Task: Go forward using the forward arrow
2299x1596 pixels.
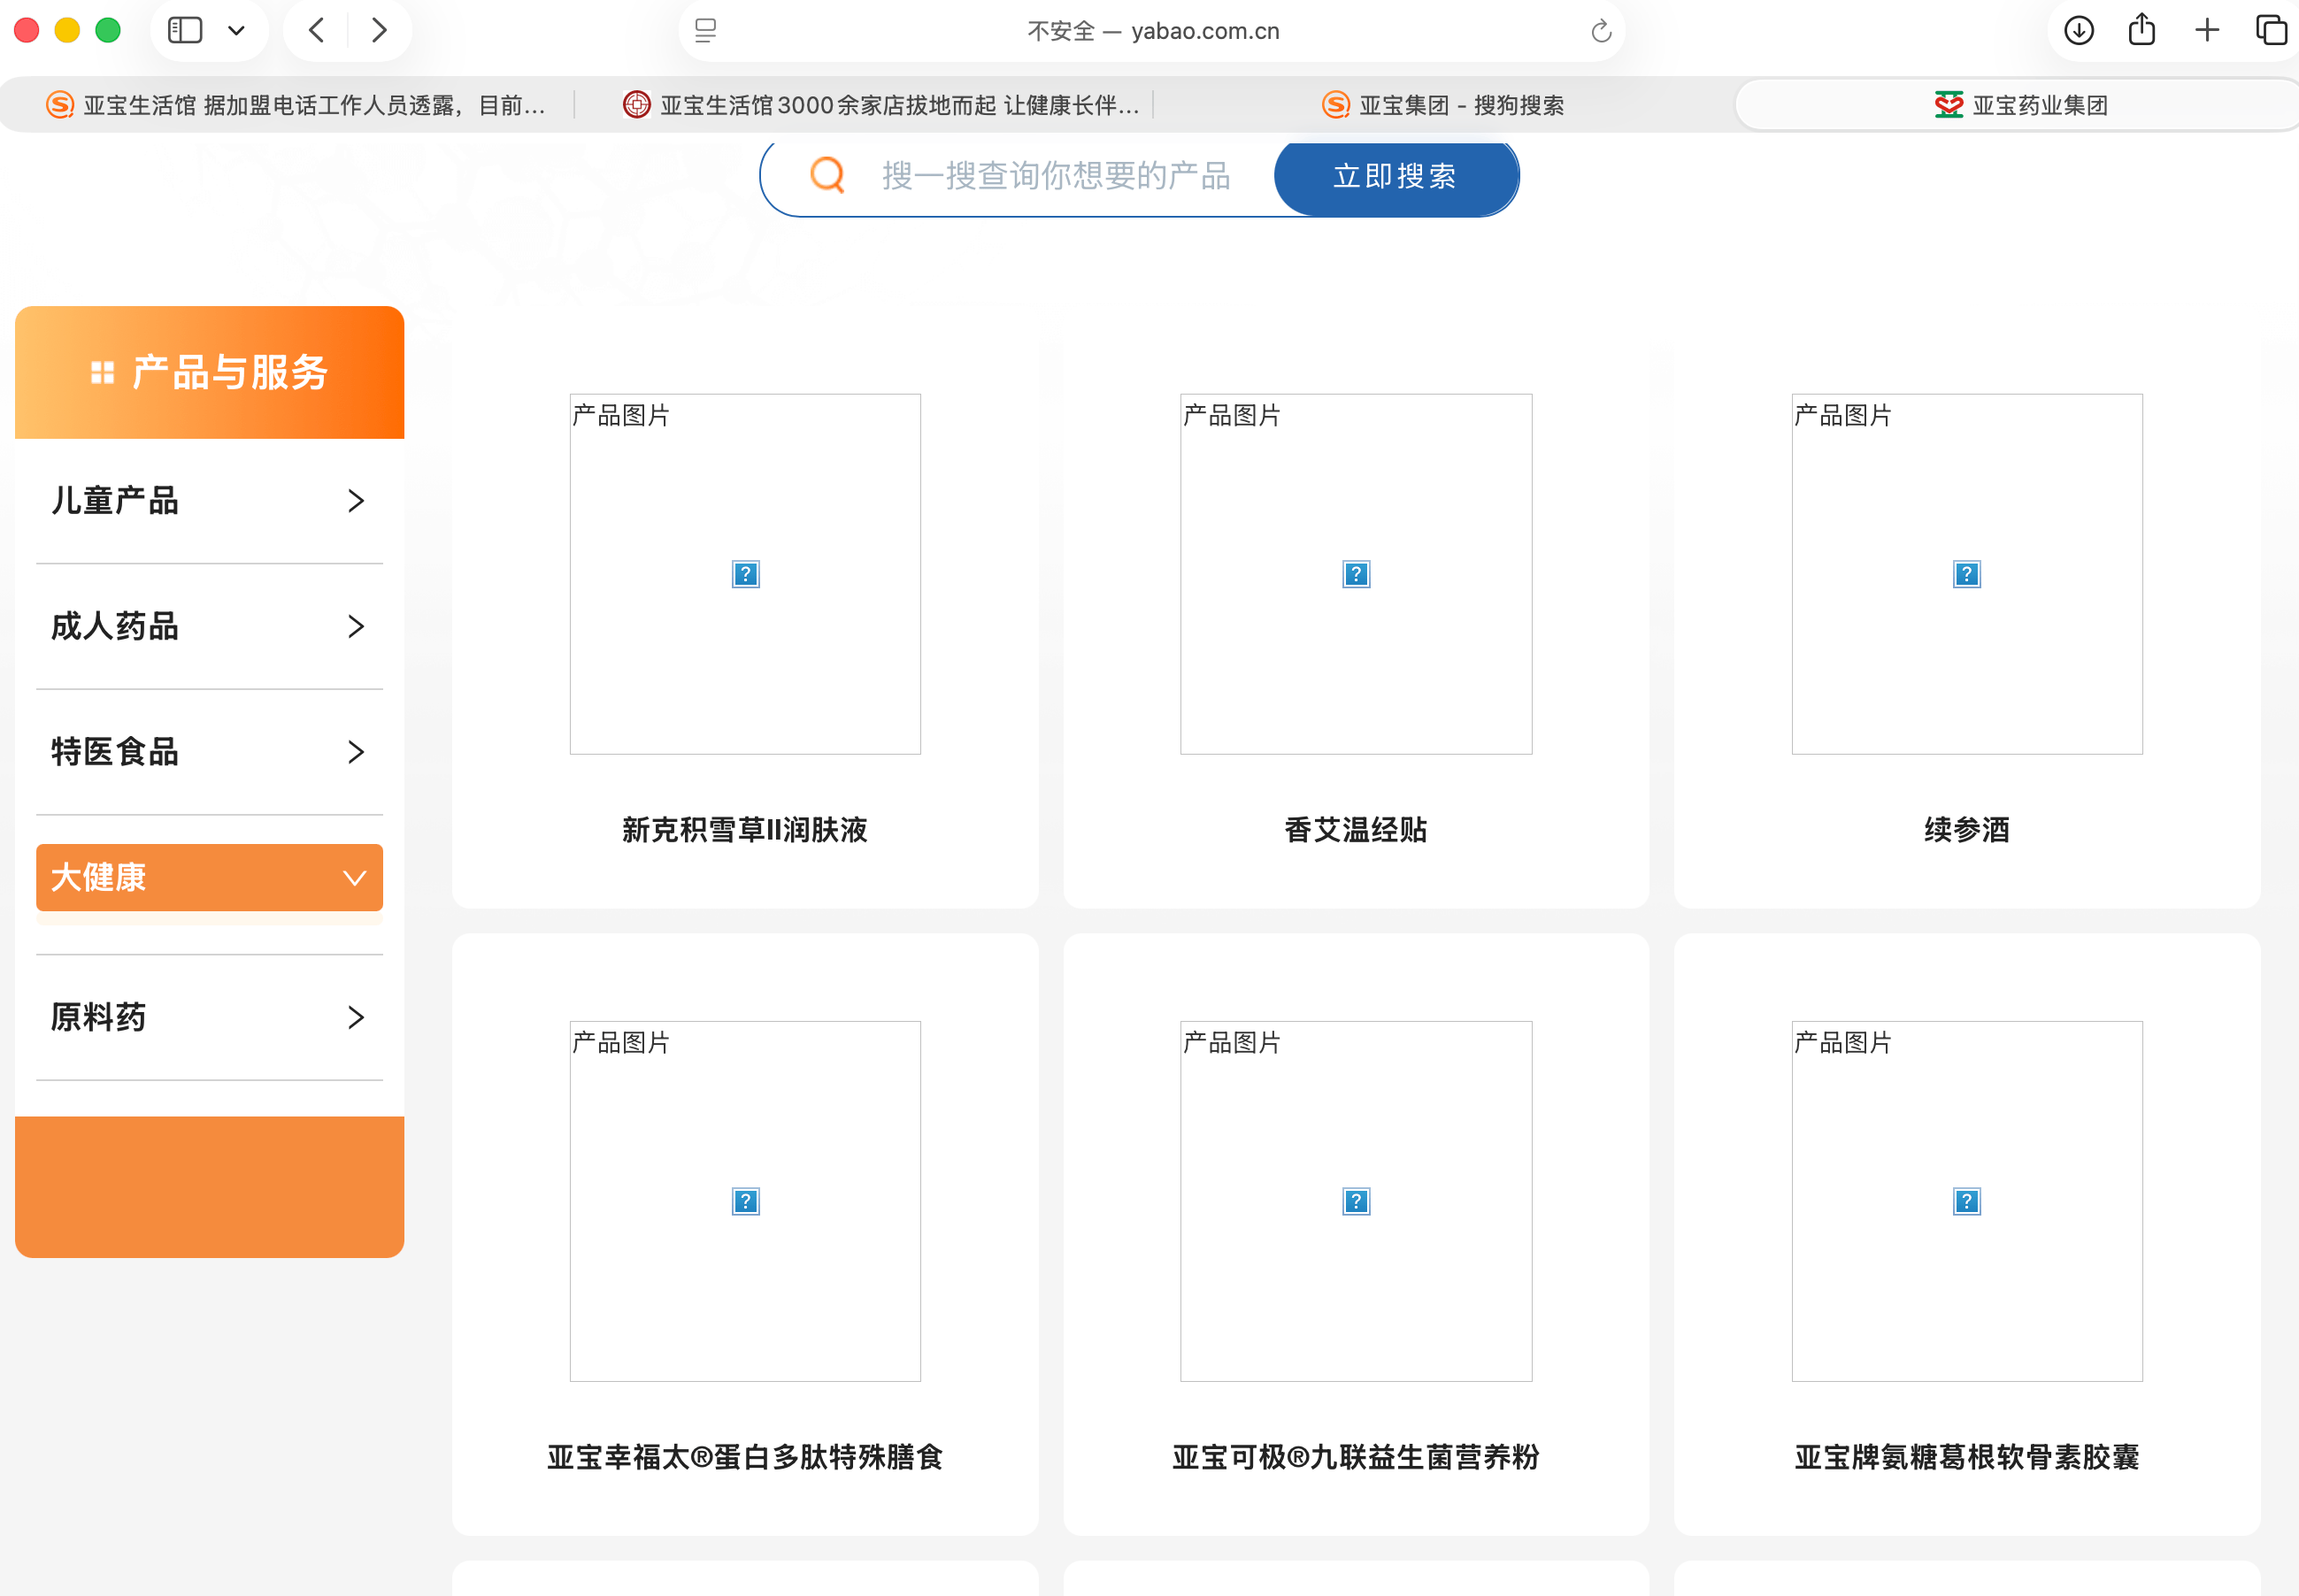Action: (379, 30)
